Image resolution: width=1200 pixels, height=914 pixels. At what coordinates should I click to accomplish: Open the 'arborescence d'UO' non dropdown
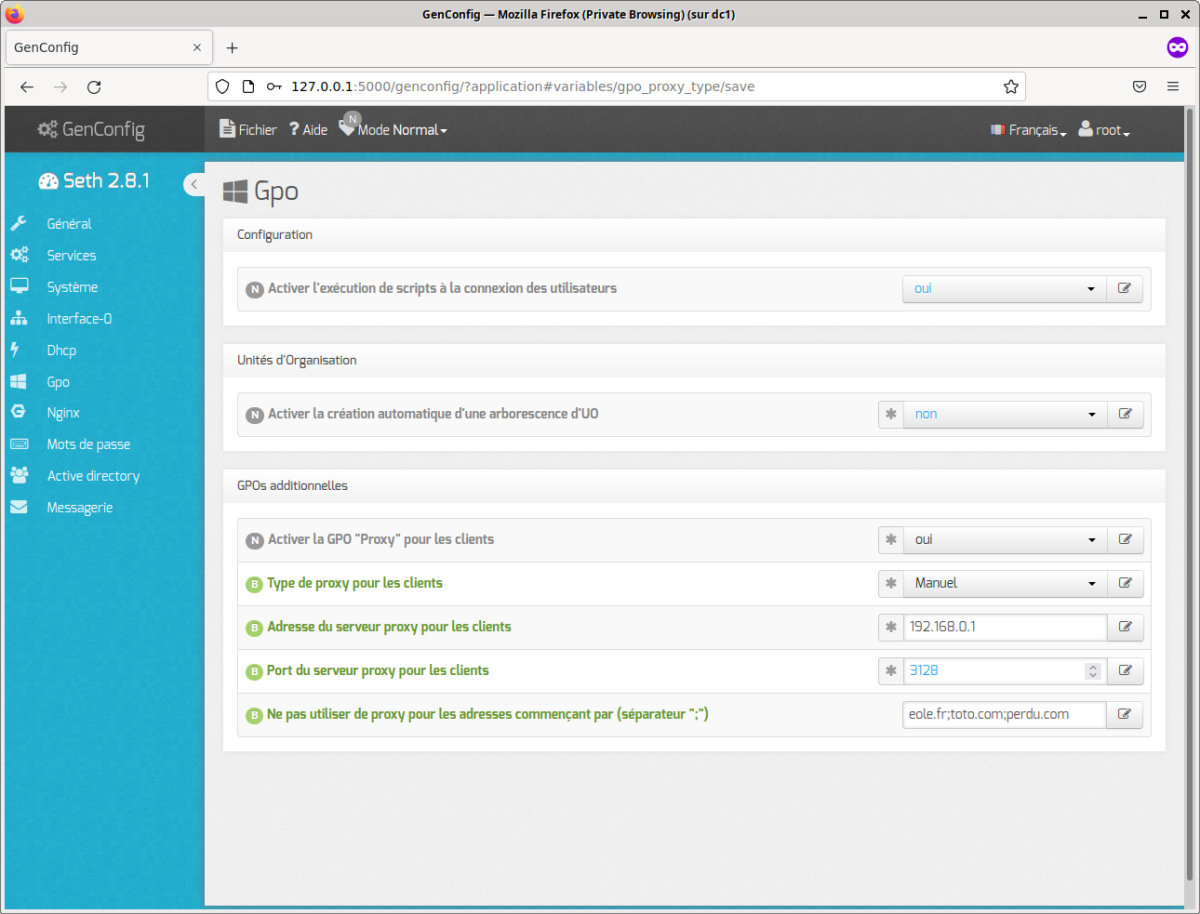[1004, 414]
